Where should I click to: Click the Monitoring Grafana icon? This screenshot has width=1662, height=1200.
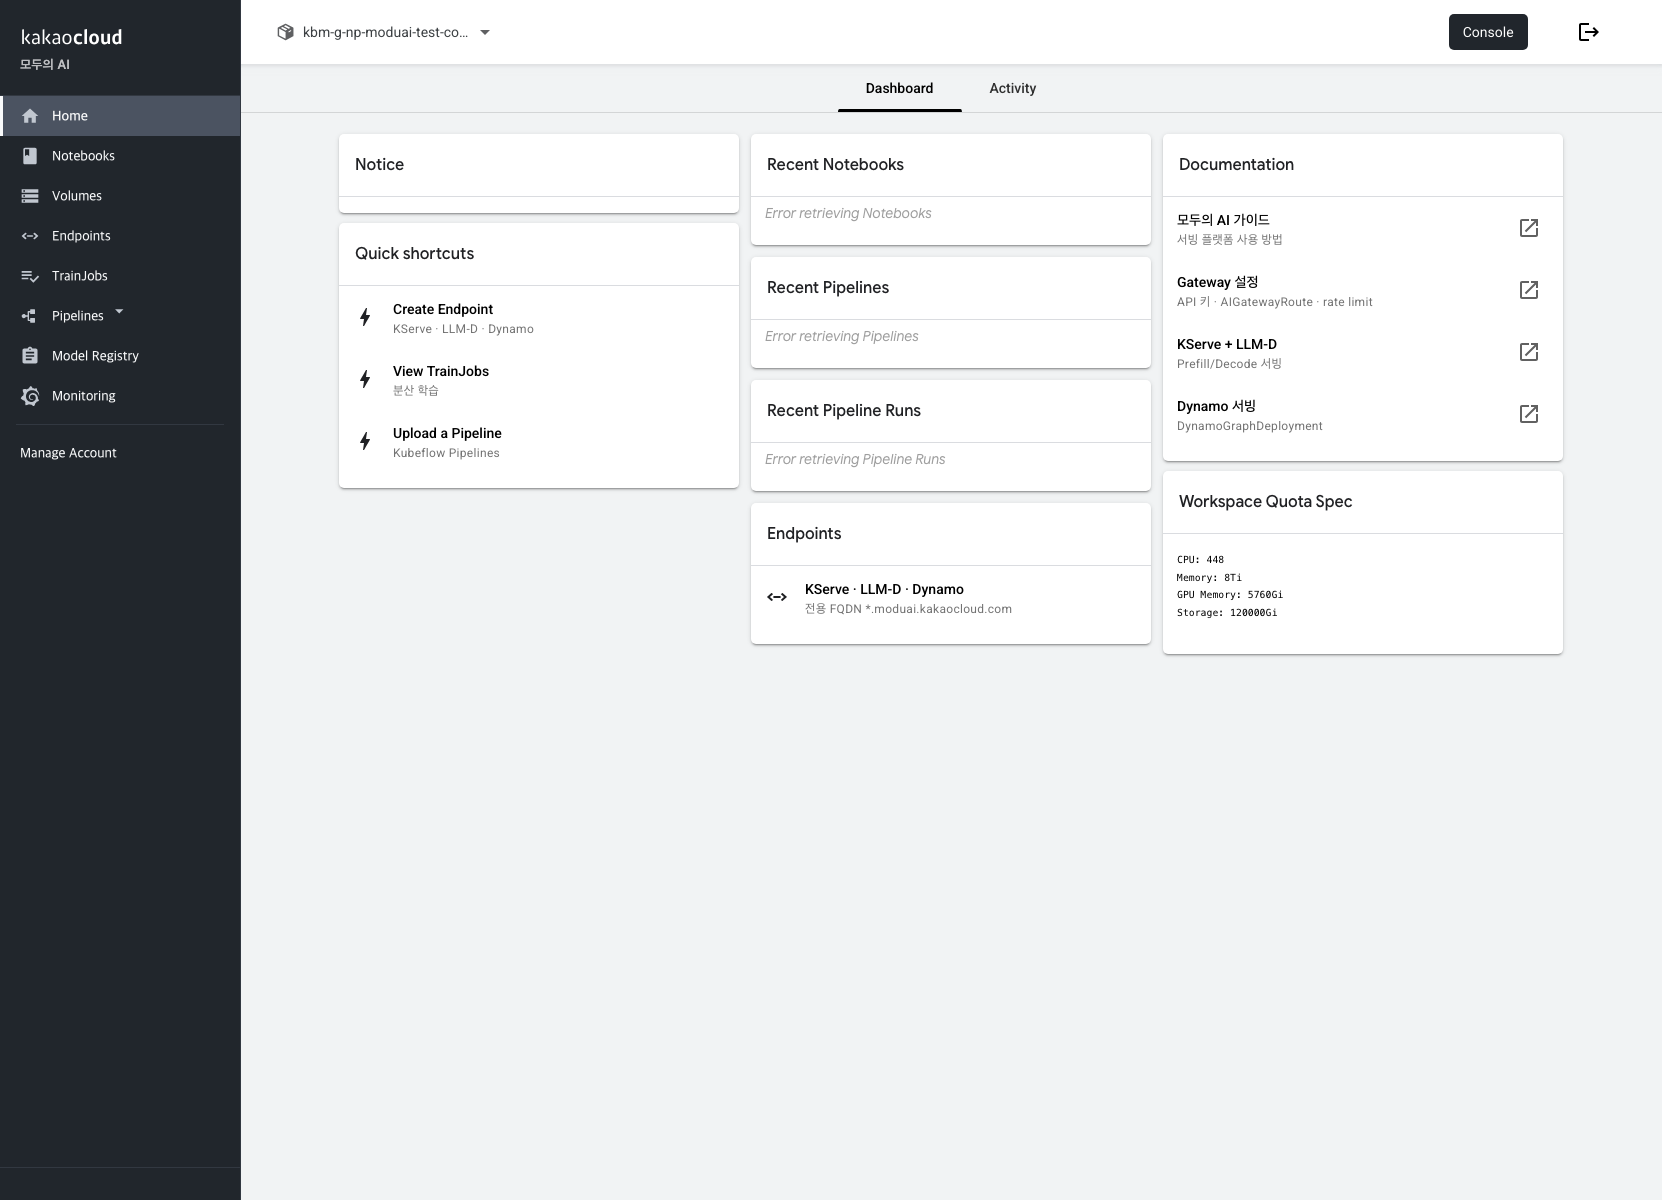click(x=30, y=396)
